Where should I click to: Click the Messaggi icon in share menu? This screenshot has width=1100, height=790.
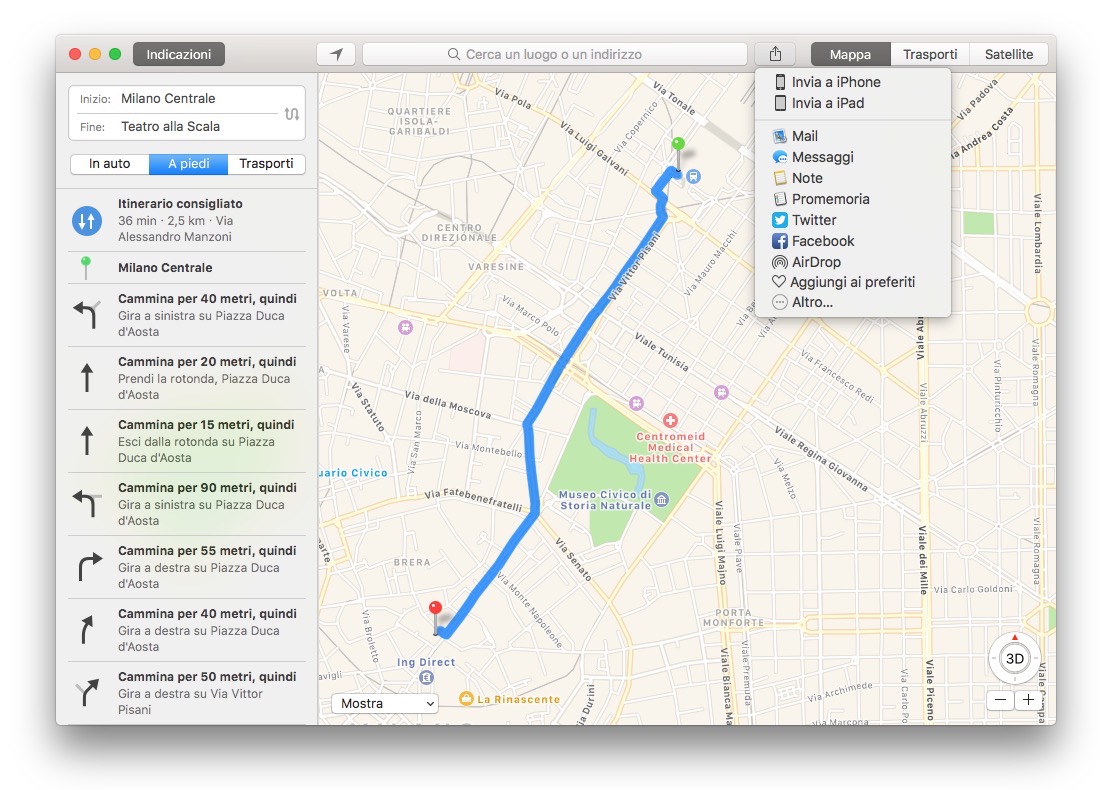(779, 157)
